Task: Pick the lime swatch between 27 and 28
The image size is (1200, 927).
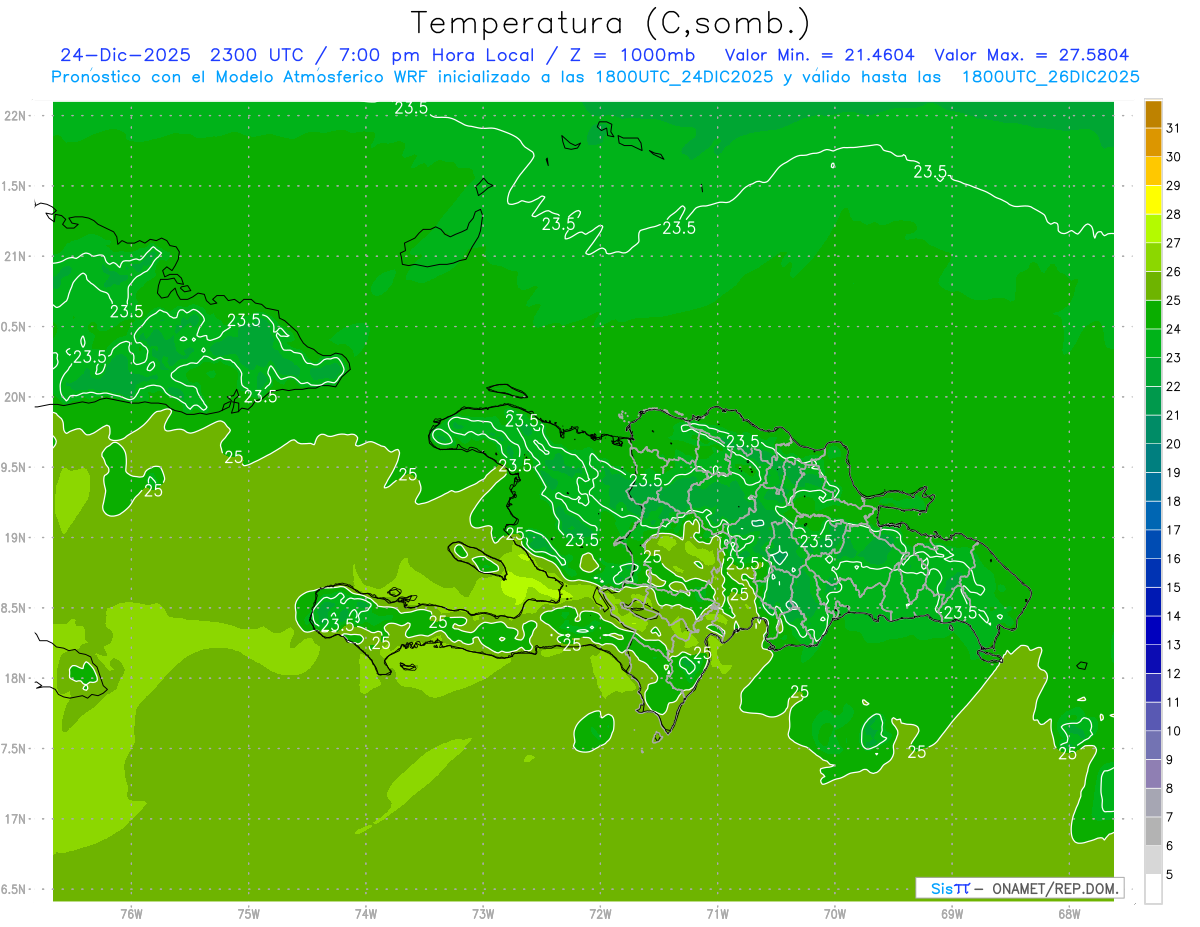Action: (1153, 228)
